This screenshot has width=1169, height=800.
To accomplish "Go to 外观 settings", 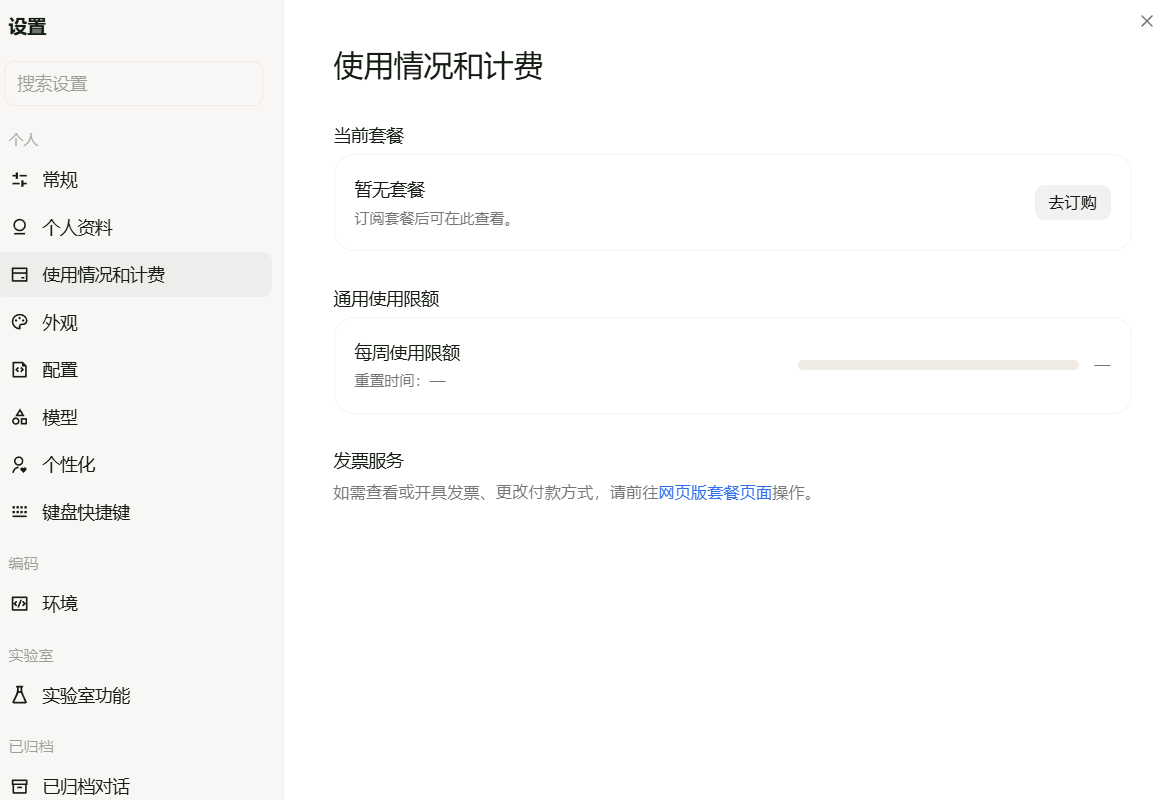I will [136, 322].
